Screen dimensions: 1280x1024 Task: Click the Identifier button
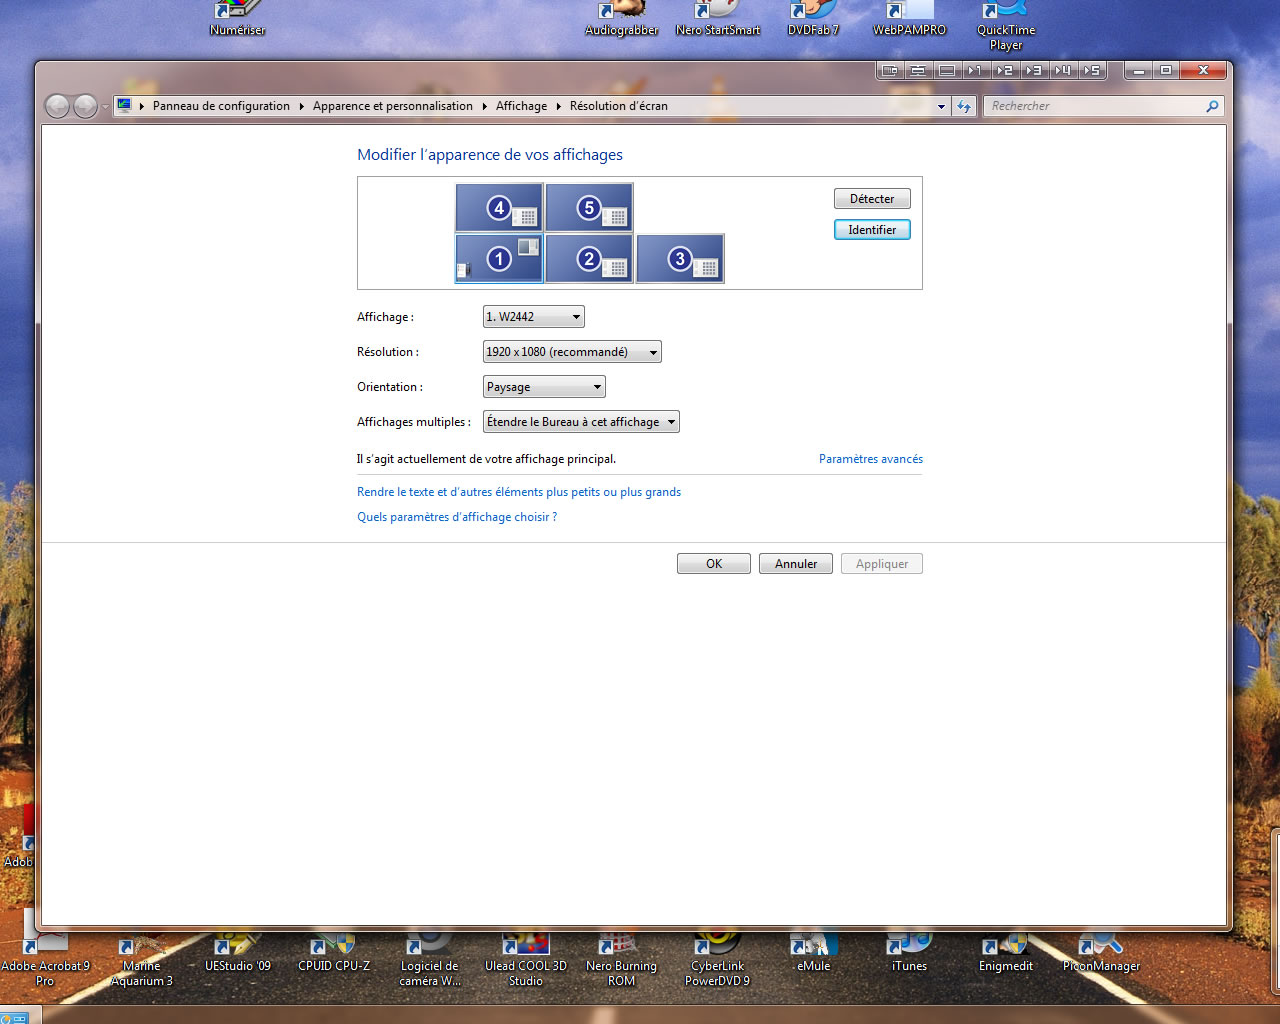point(872,230)
